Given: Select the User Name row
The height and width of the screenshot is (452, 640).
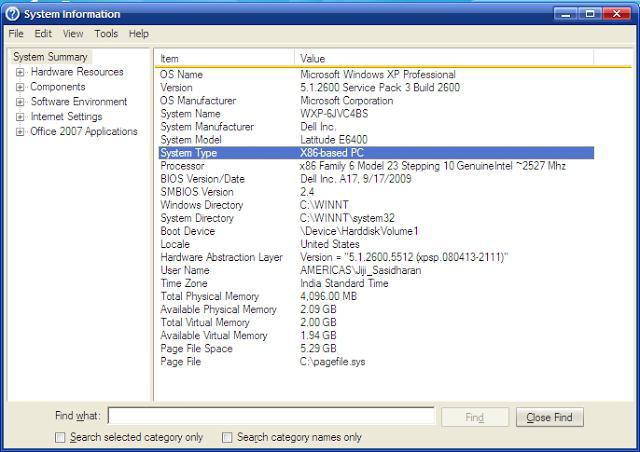Looking at the screenshot, I should coord(376,270).
